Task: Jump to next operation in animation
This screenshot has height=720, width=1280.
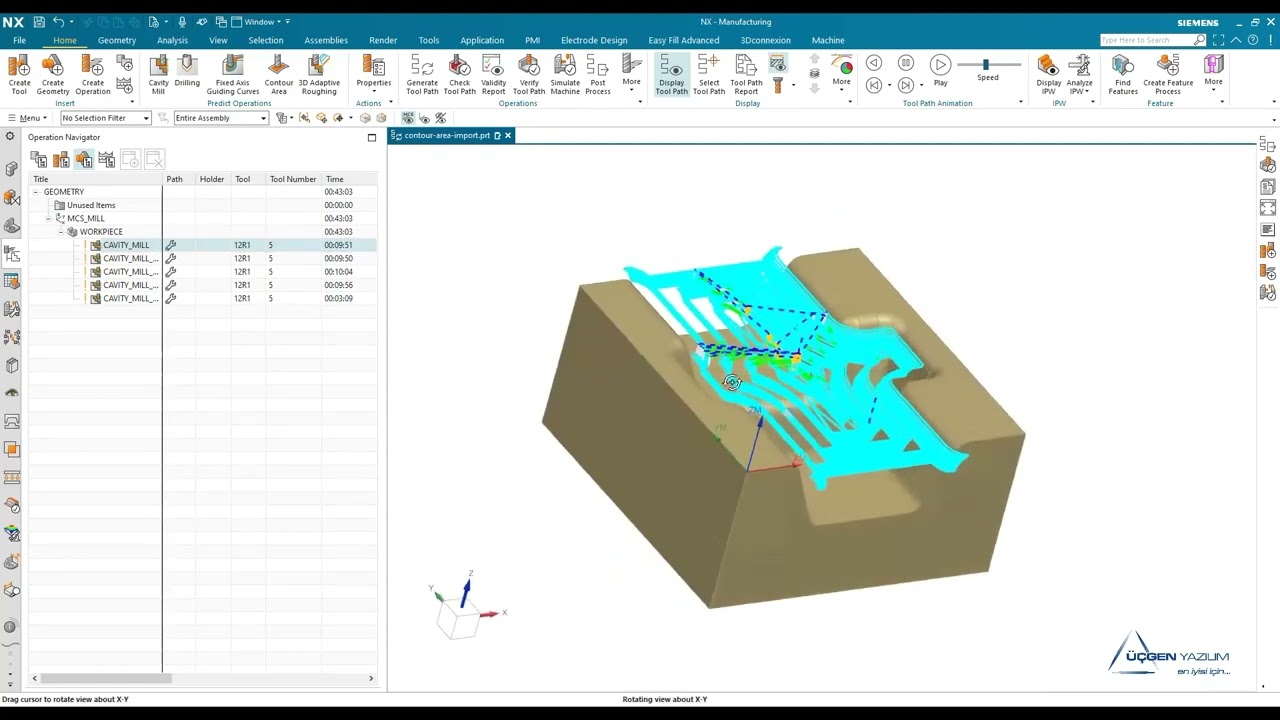Action: (906, 86)
